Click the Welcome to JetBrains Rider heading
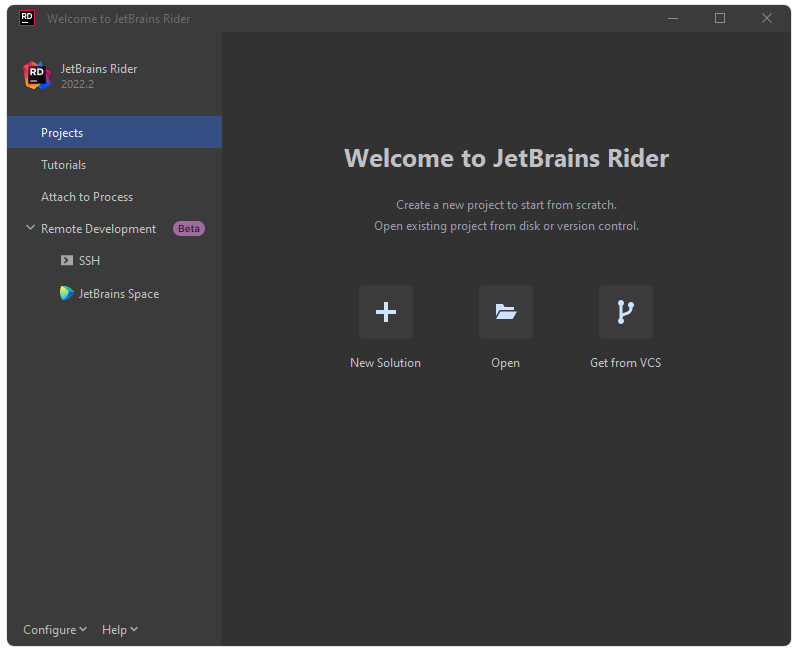Image resolution: width=796 pixels, height=650 pixels. point(506,158)
